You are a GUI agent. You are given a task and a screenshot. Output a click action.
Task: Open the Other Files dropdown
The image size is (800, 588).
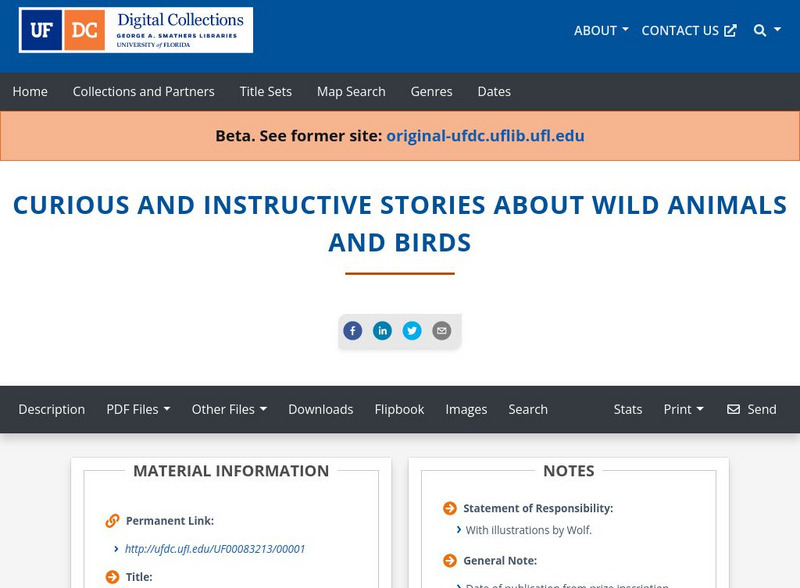(x=229, y=409)
